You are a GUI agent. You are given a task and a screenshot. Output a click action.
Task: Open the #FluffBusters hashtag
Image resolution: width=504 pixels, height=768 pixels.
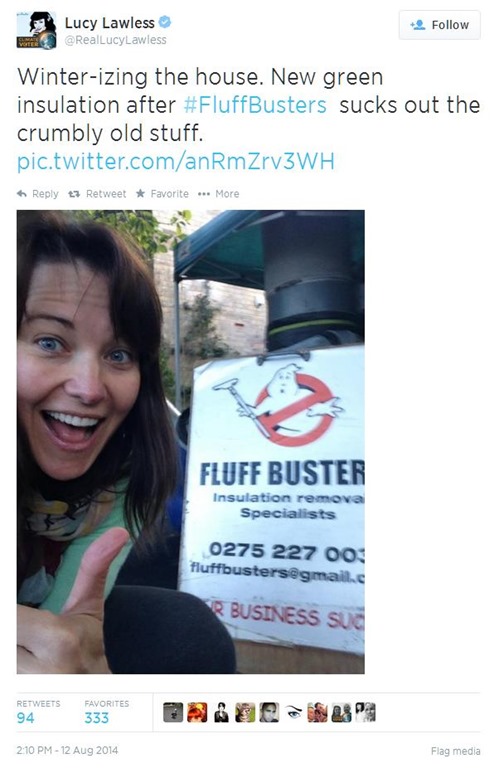point(255,105)
